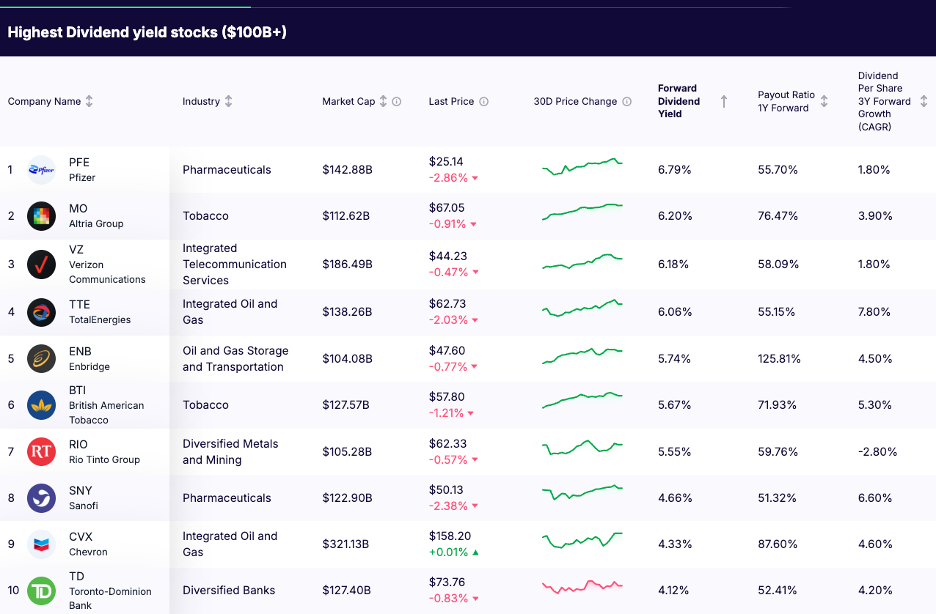Click the Altria Group logo
The image size is (936, 614).
[x=41, y=216]
